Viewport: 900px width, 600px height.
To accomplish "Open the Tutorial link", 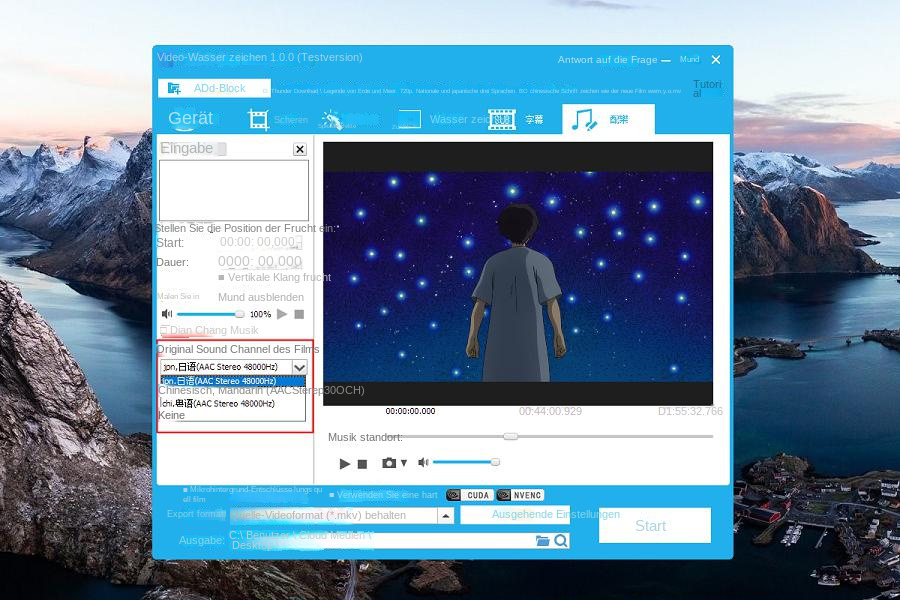I will (x=707, y=88).
